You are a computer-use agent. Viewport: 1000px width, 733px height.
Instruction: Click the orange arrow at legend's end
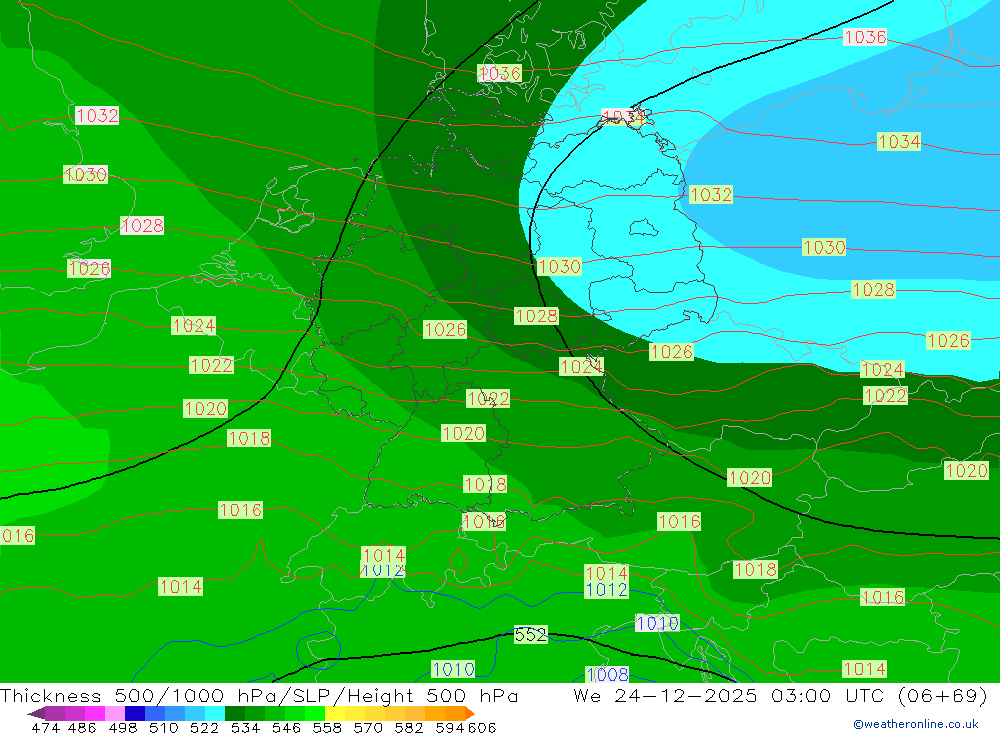pos(470,713)
